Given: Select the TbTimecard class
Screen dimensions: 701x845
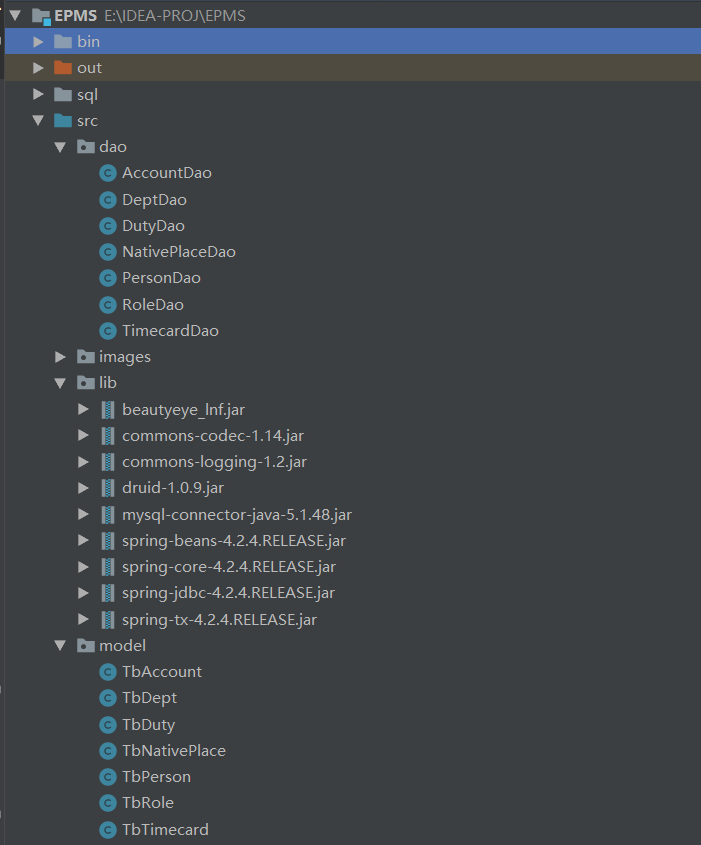Looking at the screenshot, I should tap(165, 829).
